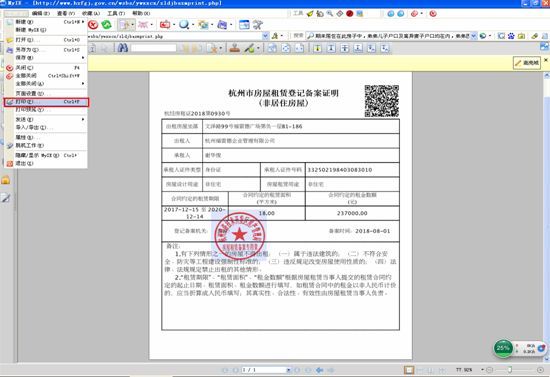550x377 pixels.
Task: Select 导入/导出 menu entry
Action: pos(46,128)
